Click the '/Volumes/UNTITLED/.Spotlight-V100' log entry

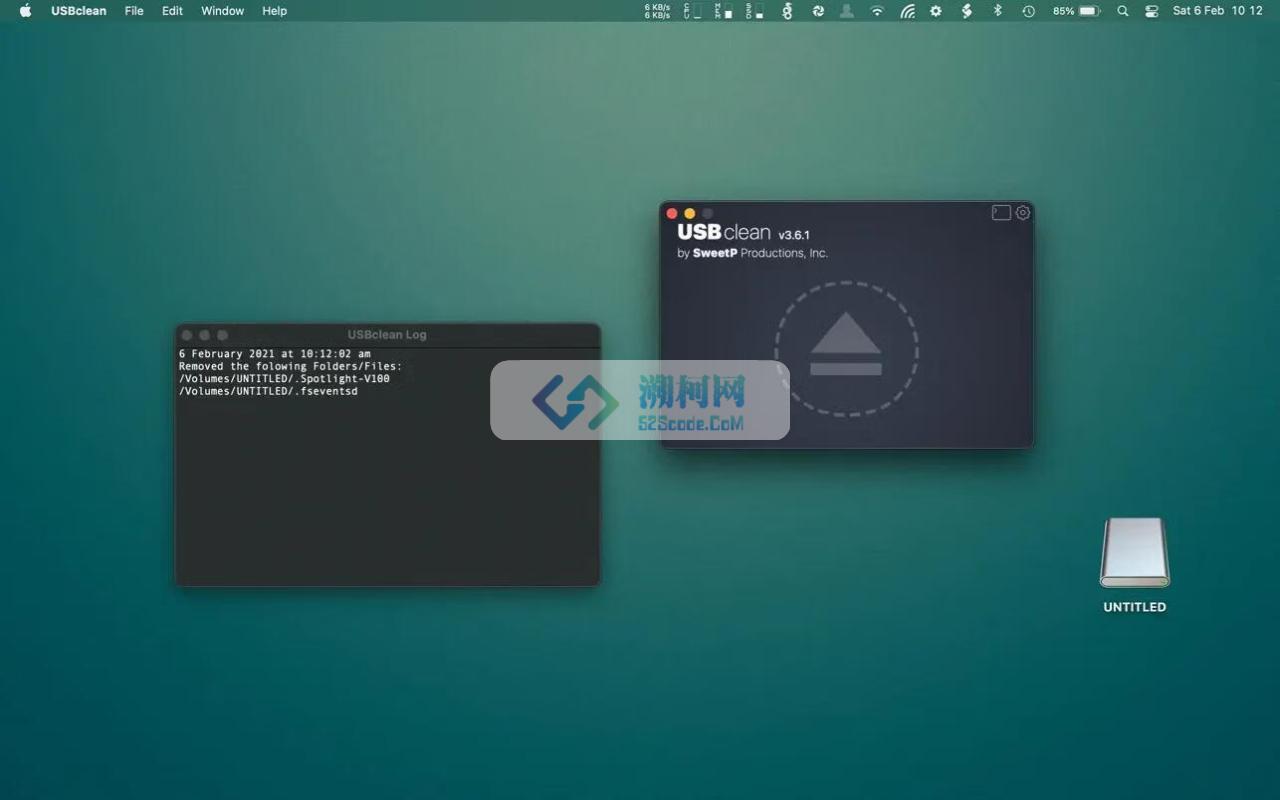pos(284,379)
